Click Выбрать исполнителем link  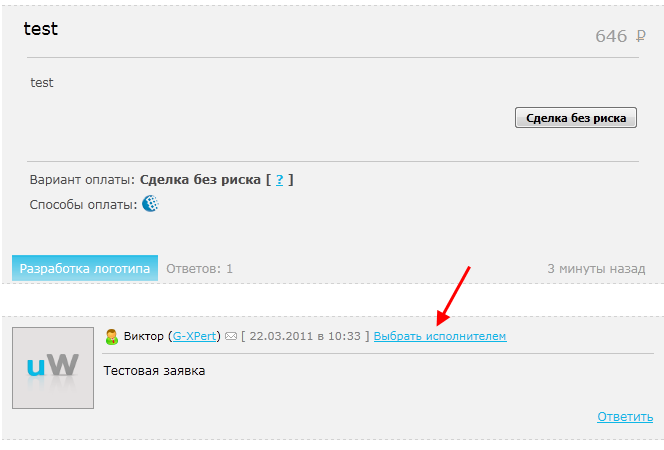pyautogui.click(x=440, y=337)
